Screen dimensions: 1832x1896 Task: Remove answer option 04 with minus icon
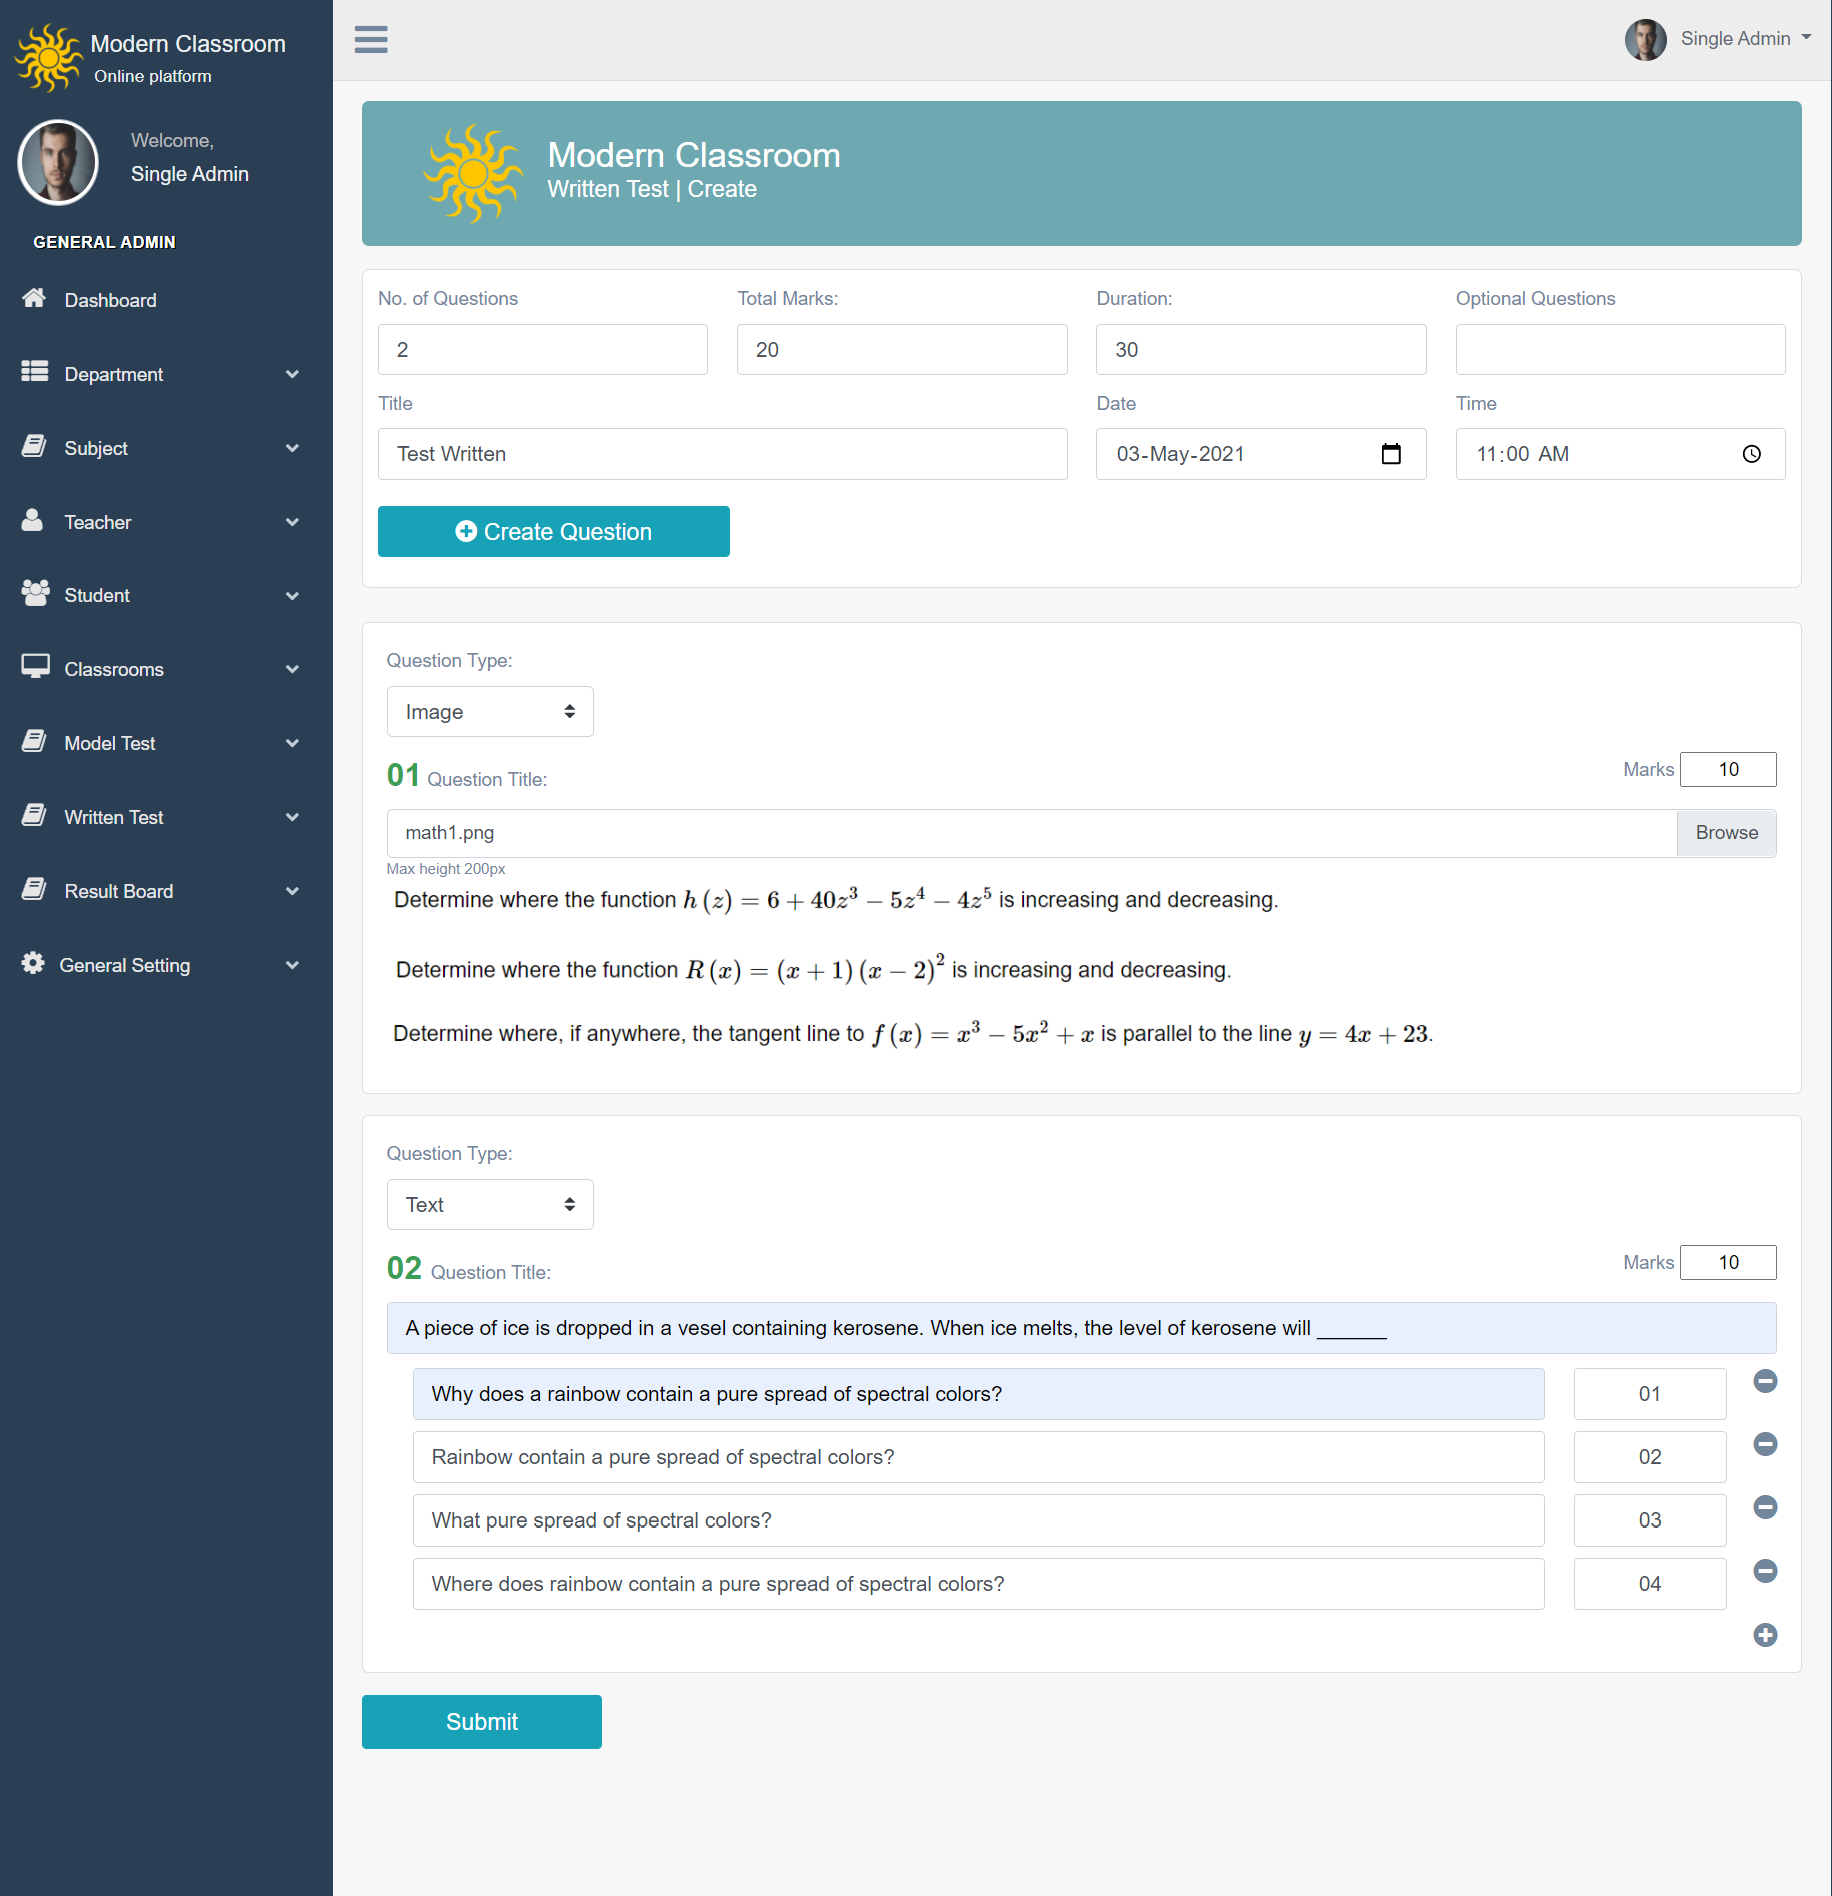1765,1571
